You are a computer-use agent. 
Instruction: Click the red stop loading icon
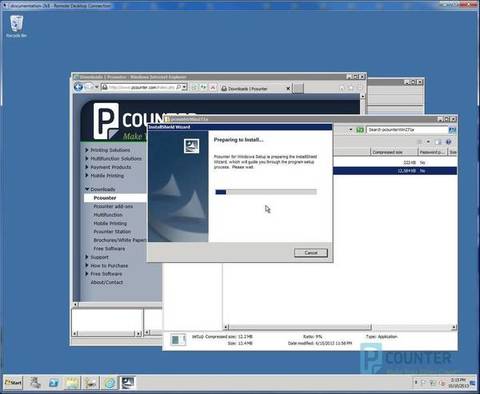[x=213, y=88]
